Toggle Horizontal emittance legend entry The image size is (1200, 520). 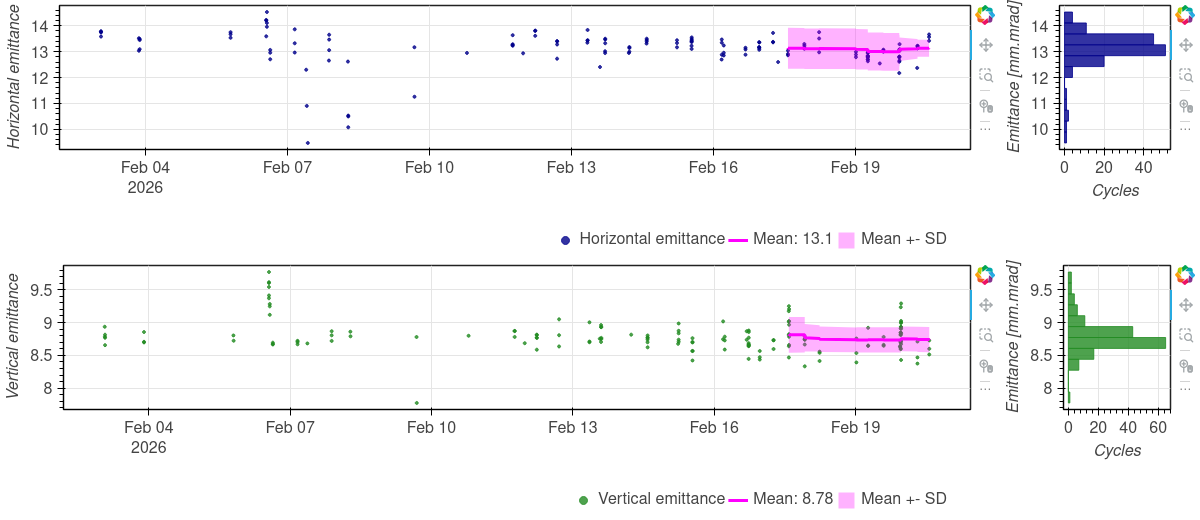pos(651,239)
